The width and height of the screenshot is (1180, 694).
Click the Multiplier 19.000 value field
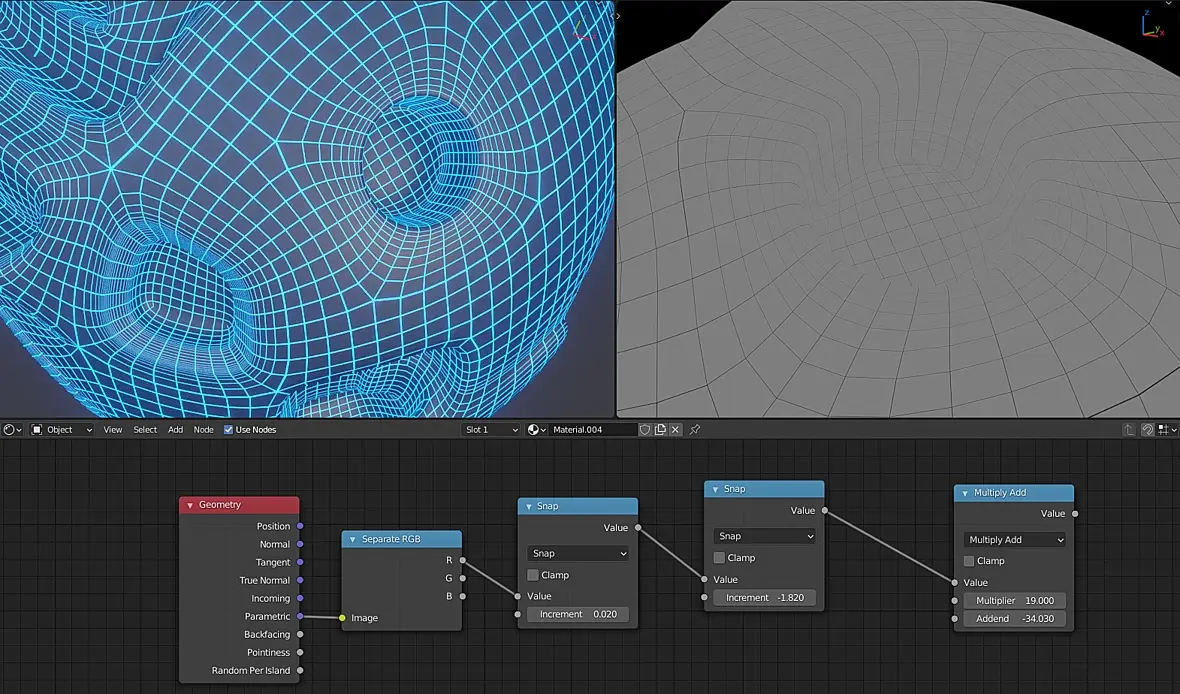tap(1014, 601)
